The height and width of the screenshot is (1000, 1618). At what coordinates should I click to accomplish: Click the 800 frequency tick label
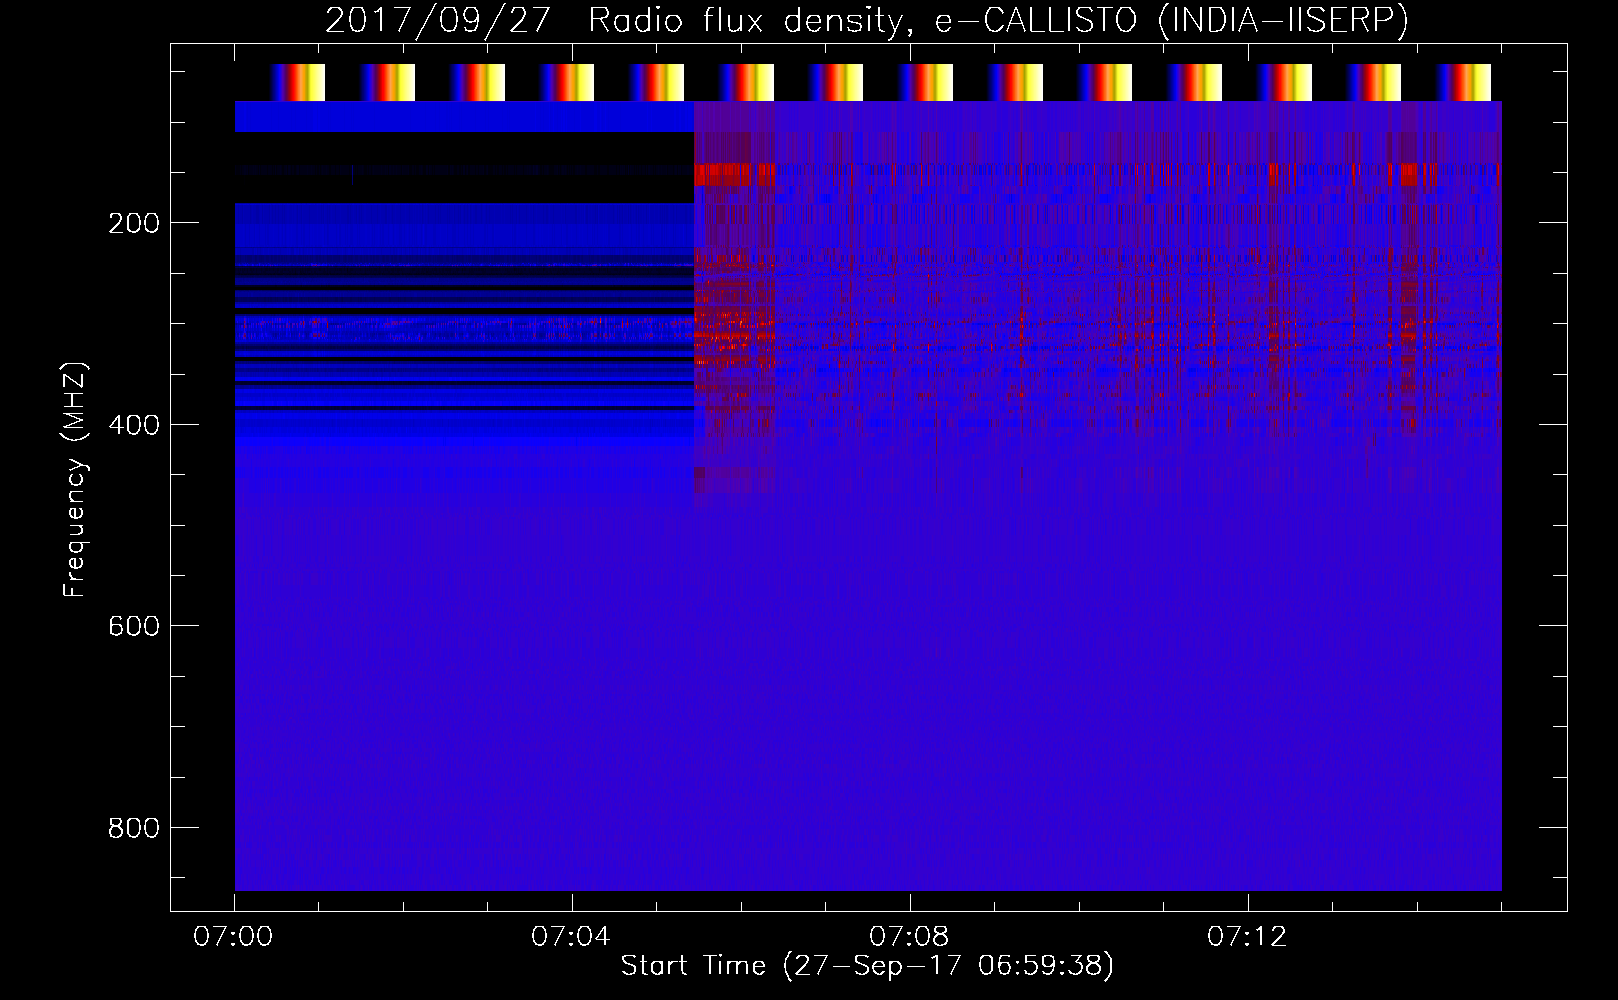[133, 828]
